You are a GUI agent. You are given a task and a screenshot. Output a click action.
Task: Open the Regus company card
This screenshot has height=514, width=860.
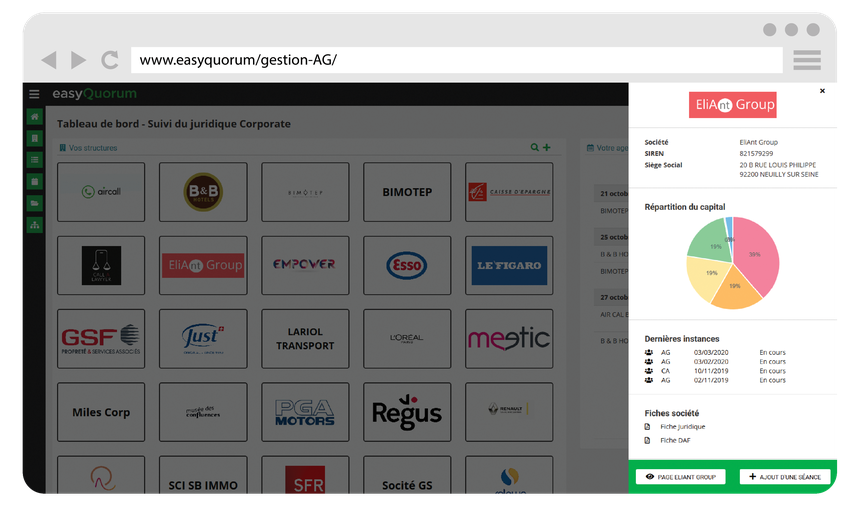point(407,412)
